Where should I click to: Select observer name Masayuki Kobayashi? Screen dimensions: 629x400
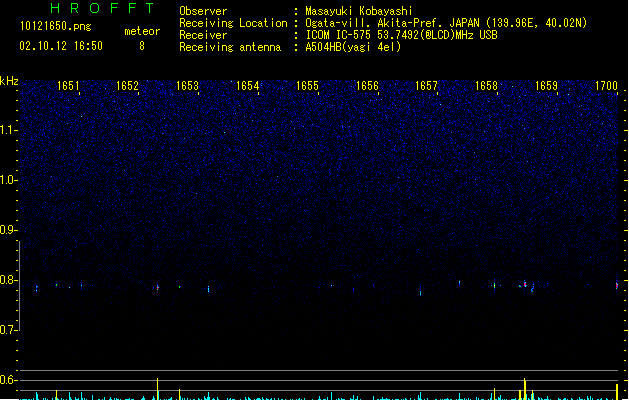[x=359, y=11]
